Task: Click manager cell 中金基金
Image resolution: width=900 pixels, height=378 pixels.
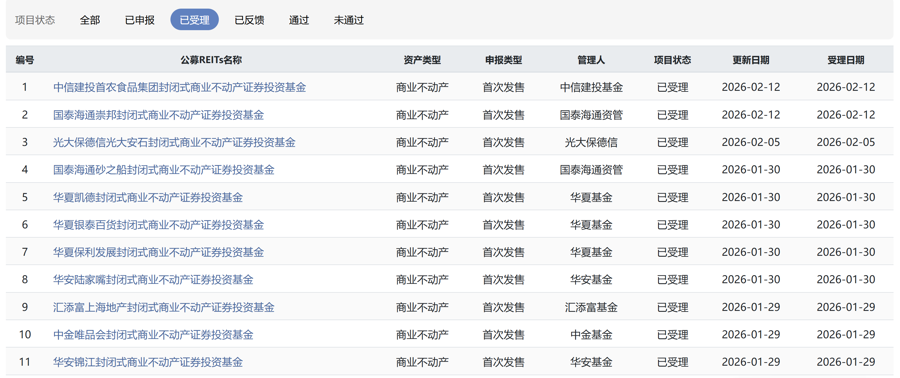Action: pyautogui.click(x=591, y=335)
